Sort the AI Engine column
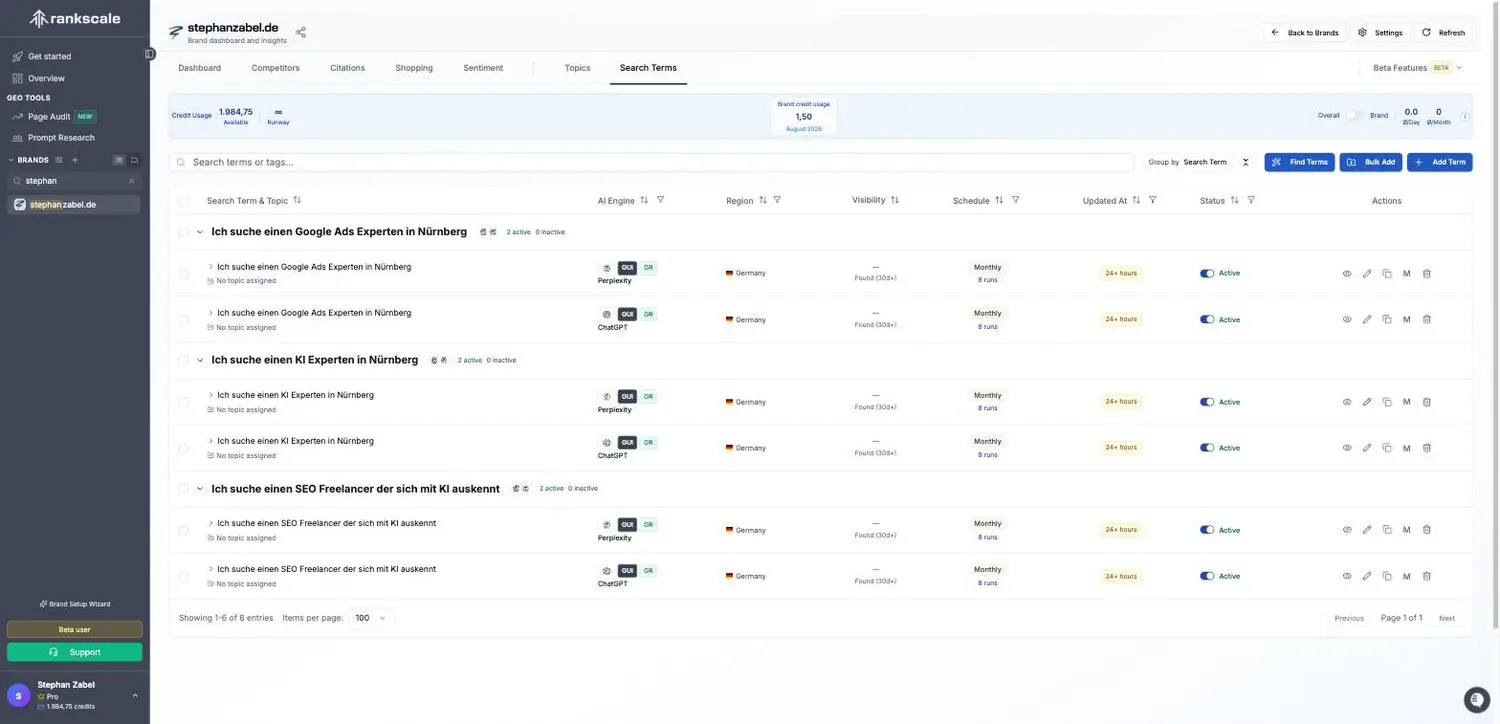The width and height of the screenshot is (1500, 724). [x=644, y=200]
